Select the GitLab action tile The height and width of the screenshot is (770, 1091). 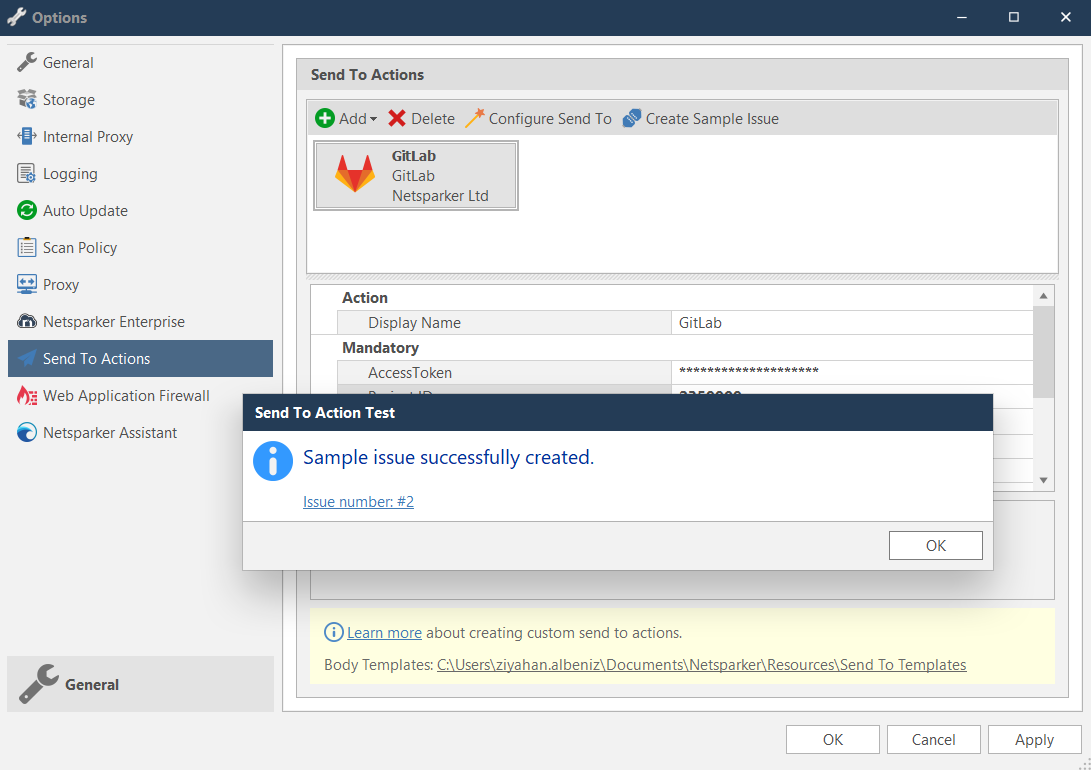[x=415, y=175]
